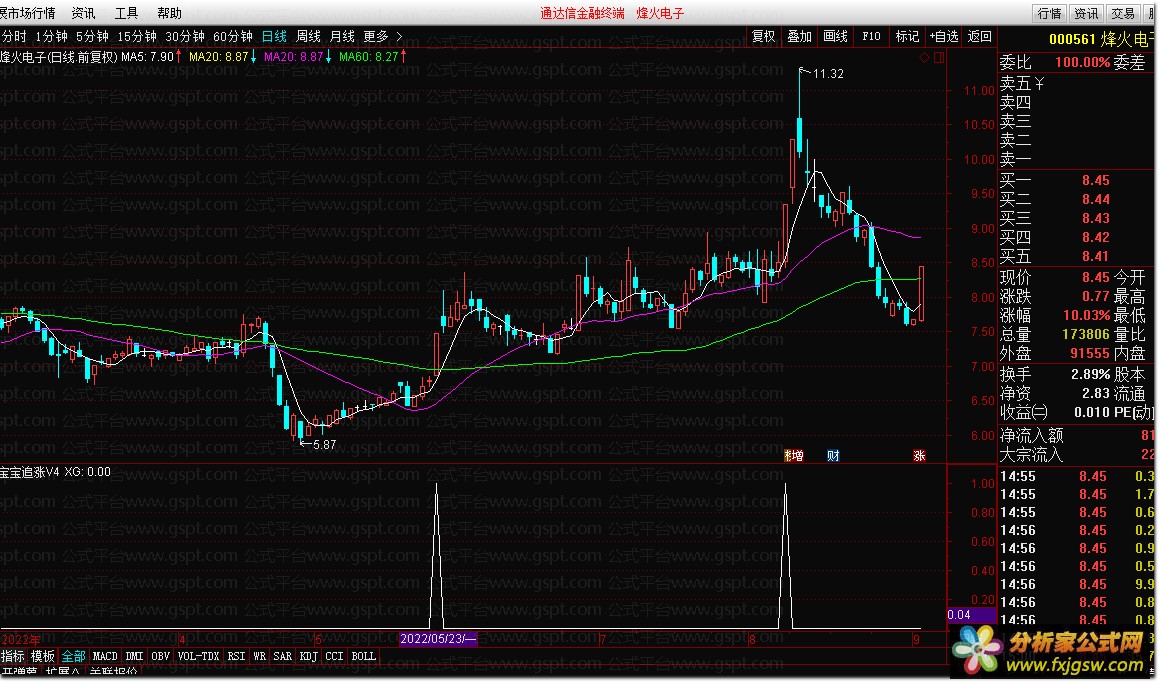Click the 资讯 button beside 交易
The width and height of the screenshot is (1160, 682).
[x=1086, y=13]
